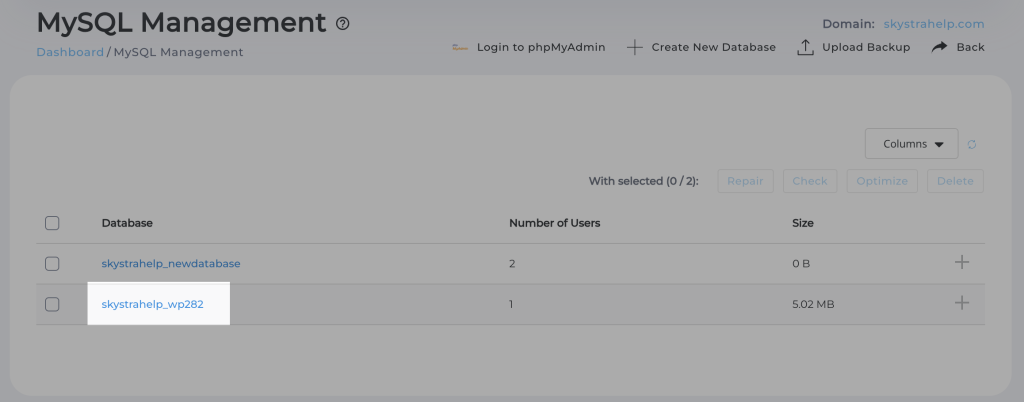Sort by the Size column header
The width and height of the screenshot is (1024, 402).
tap(803, 223)
